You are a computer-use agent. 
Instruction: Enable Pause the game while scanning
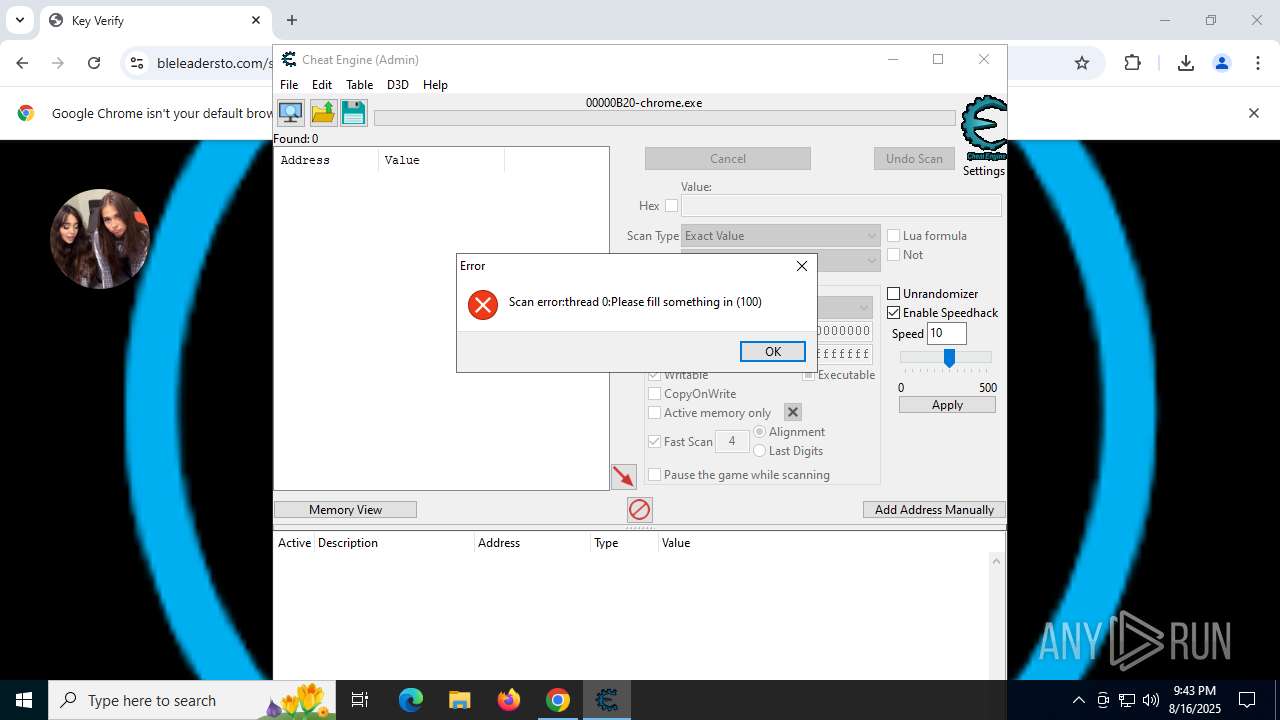pyautogui.click(x=655, y=475)
